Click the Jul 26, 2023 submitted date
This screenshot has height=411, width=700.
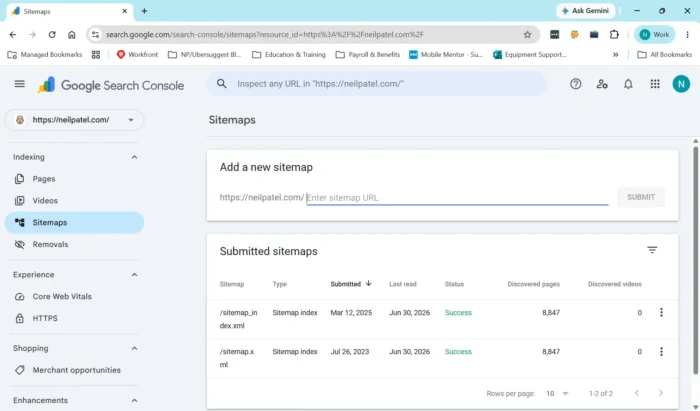tap(350, 352)
